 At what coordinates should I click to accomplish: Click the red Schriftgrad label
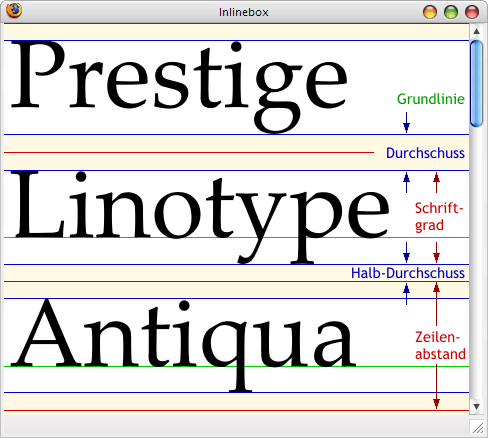coord(439,217)
